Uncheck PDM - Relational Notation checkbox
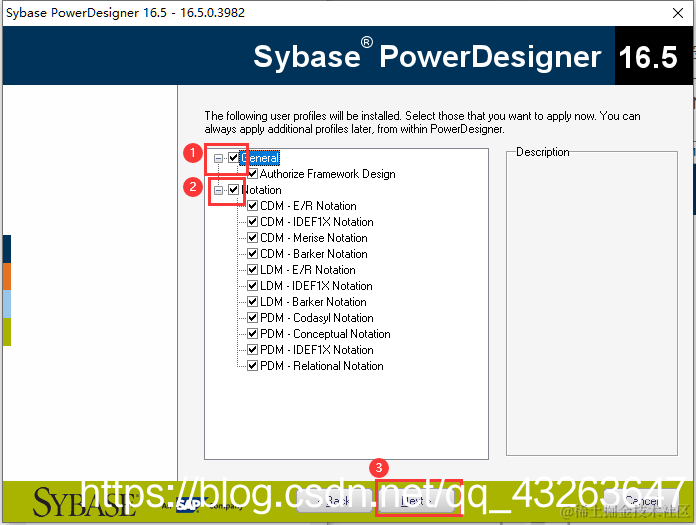This screenshot has width=696, height=525. tap(253, 366)
